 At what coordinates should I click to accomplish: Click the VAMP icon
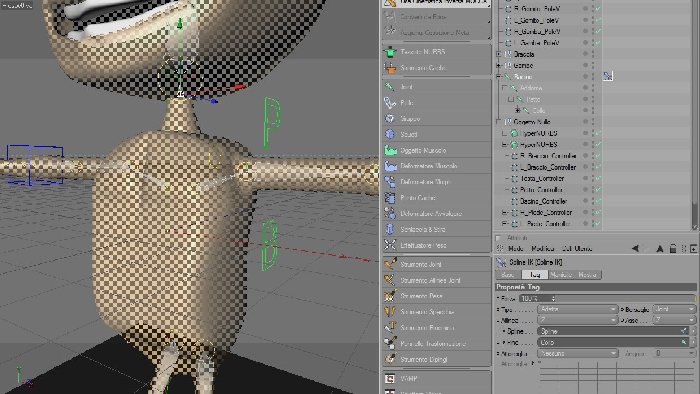click(390, 378)
